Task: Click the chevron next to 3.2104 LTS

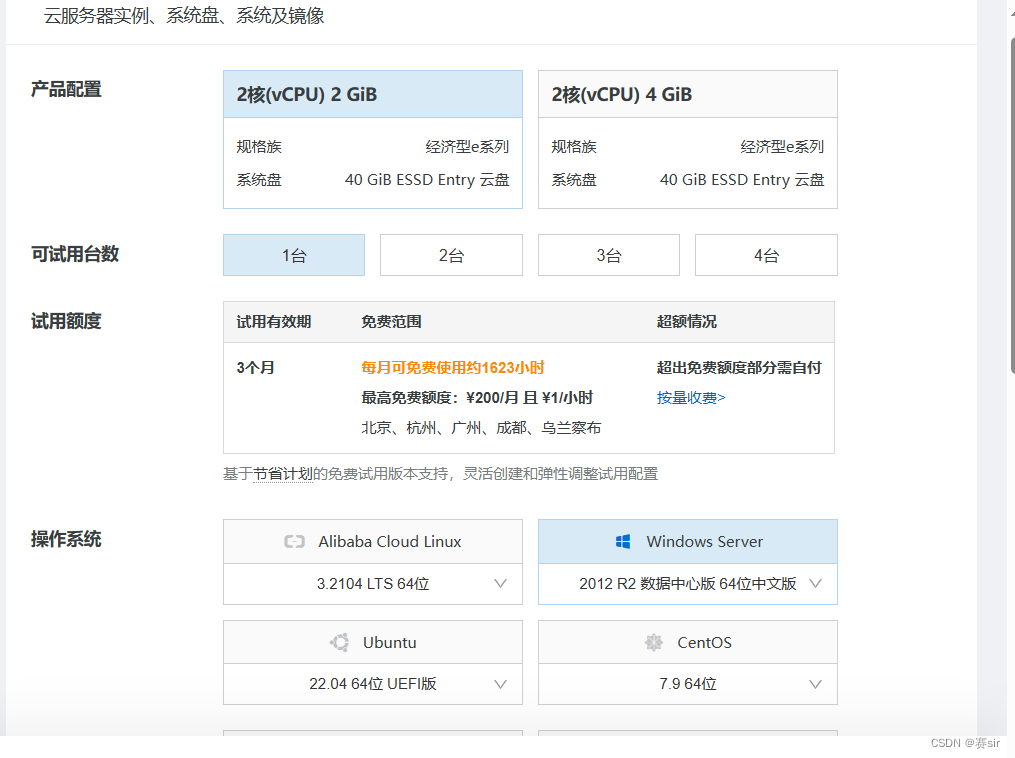Action: pos(500,584)
